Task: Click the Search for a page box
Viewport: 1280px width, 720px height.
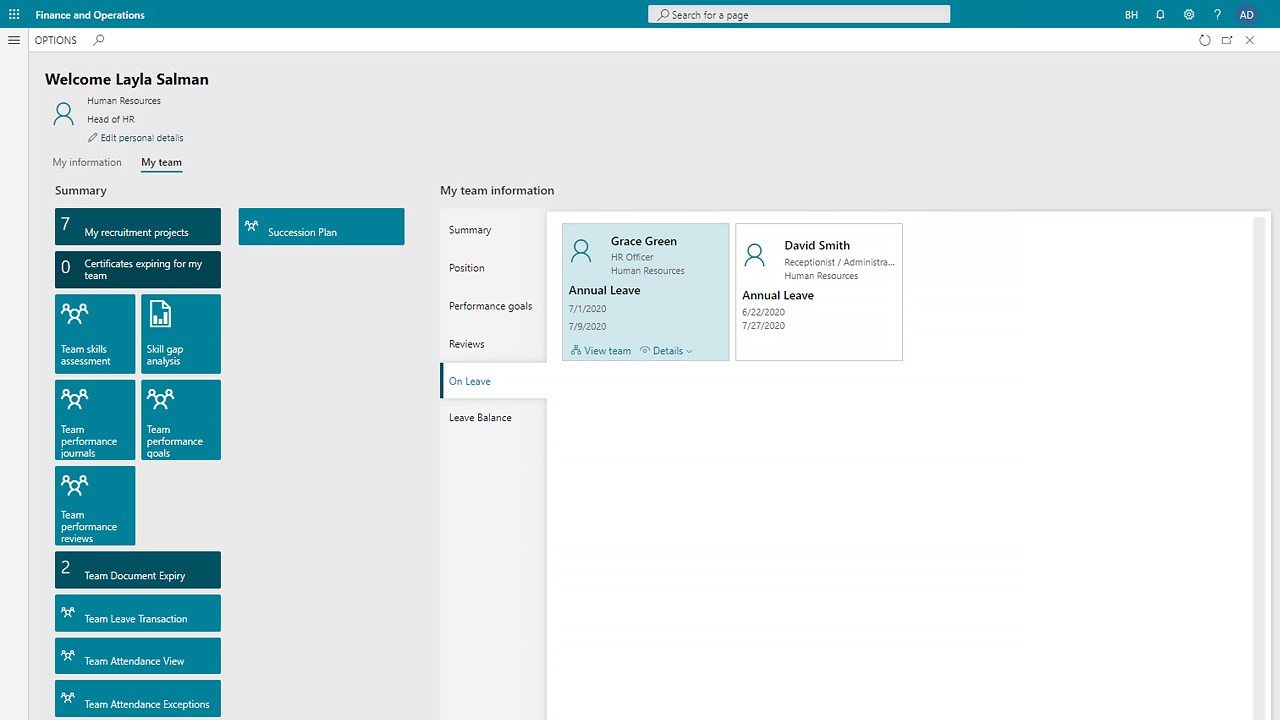Action: click(799, 15)
